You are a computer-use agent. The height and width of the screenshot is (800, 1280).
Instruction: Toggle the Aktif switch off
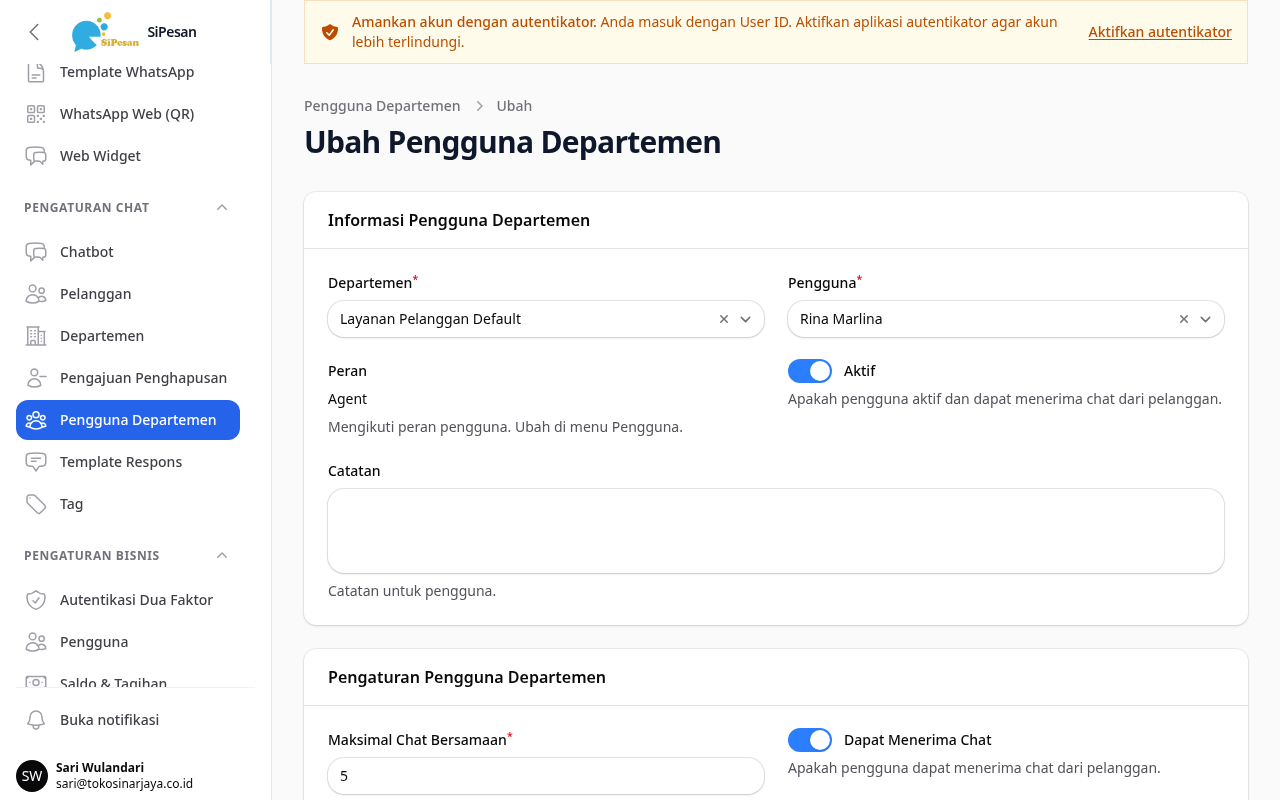coord(810,371)
